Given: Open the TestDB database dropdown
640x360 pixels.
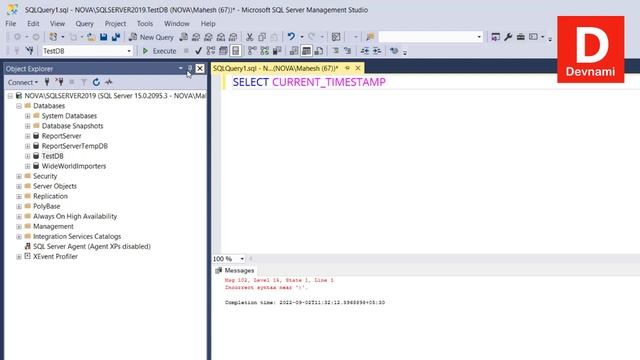Looking at the screenshot, I should coord(129,51).
